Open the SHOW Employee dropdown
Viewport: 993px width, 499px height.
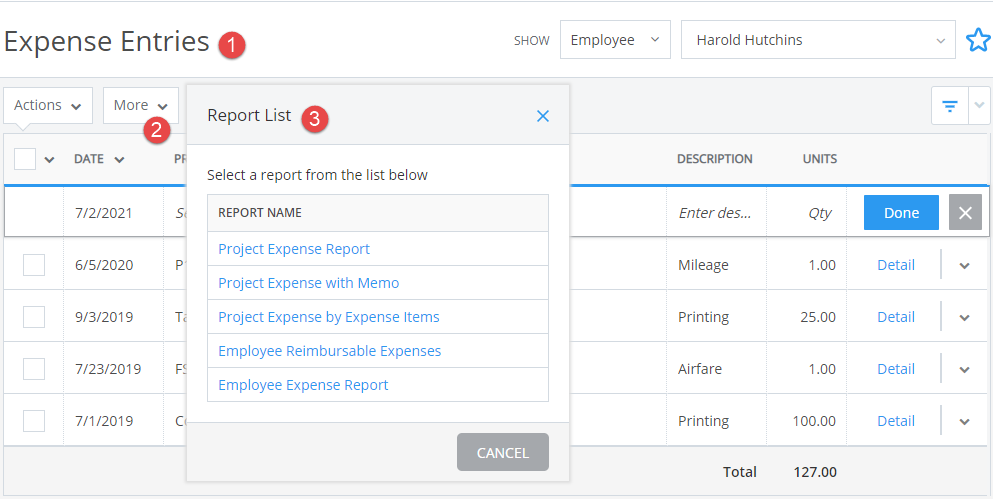(615, 40)
